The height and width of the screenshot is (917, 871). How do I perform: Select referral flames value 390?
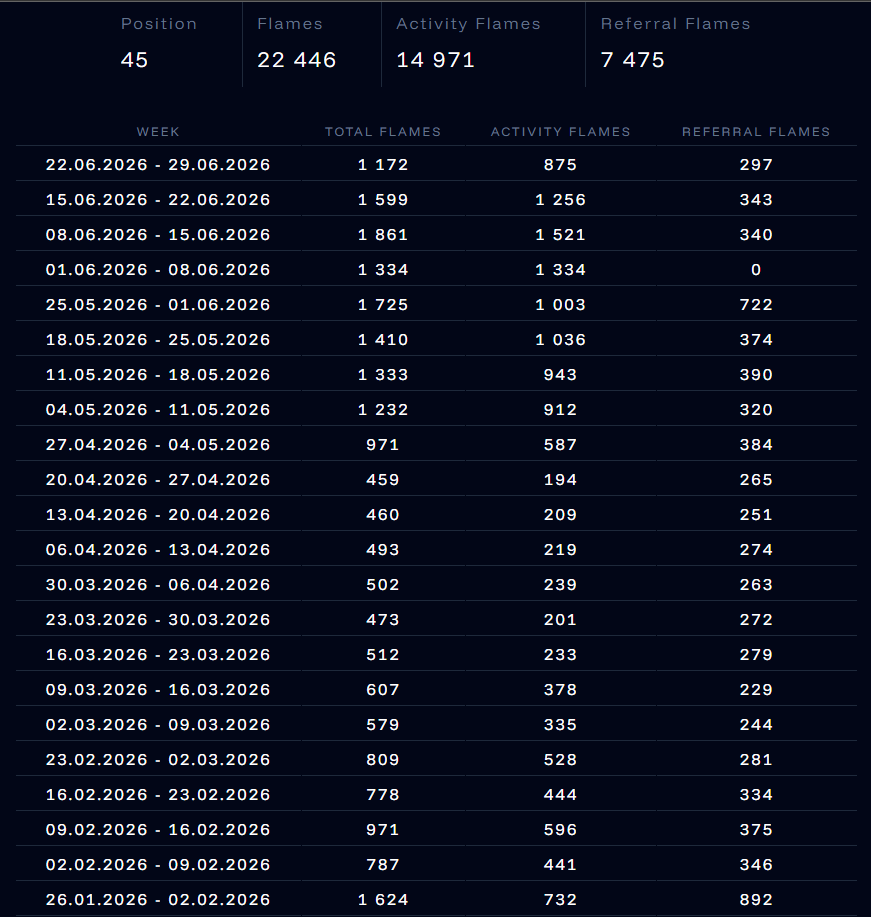[756, 374]
